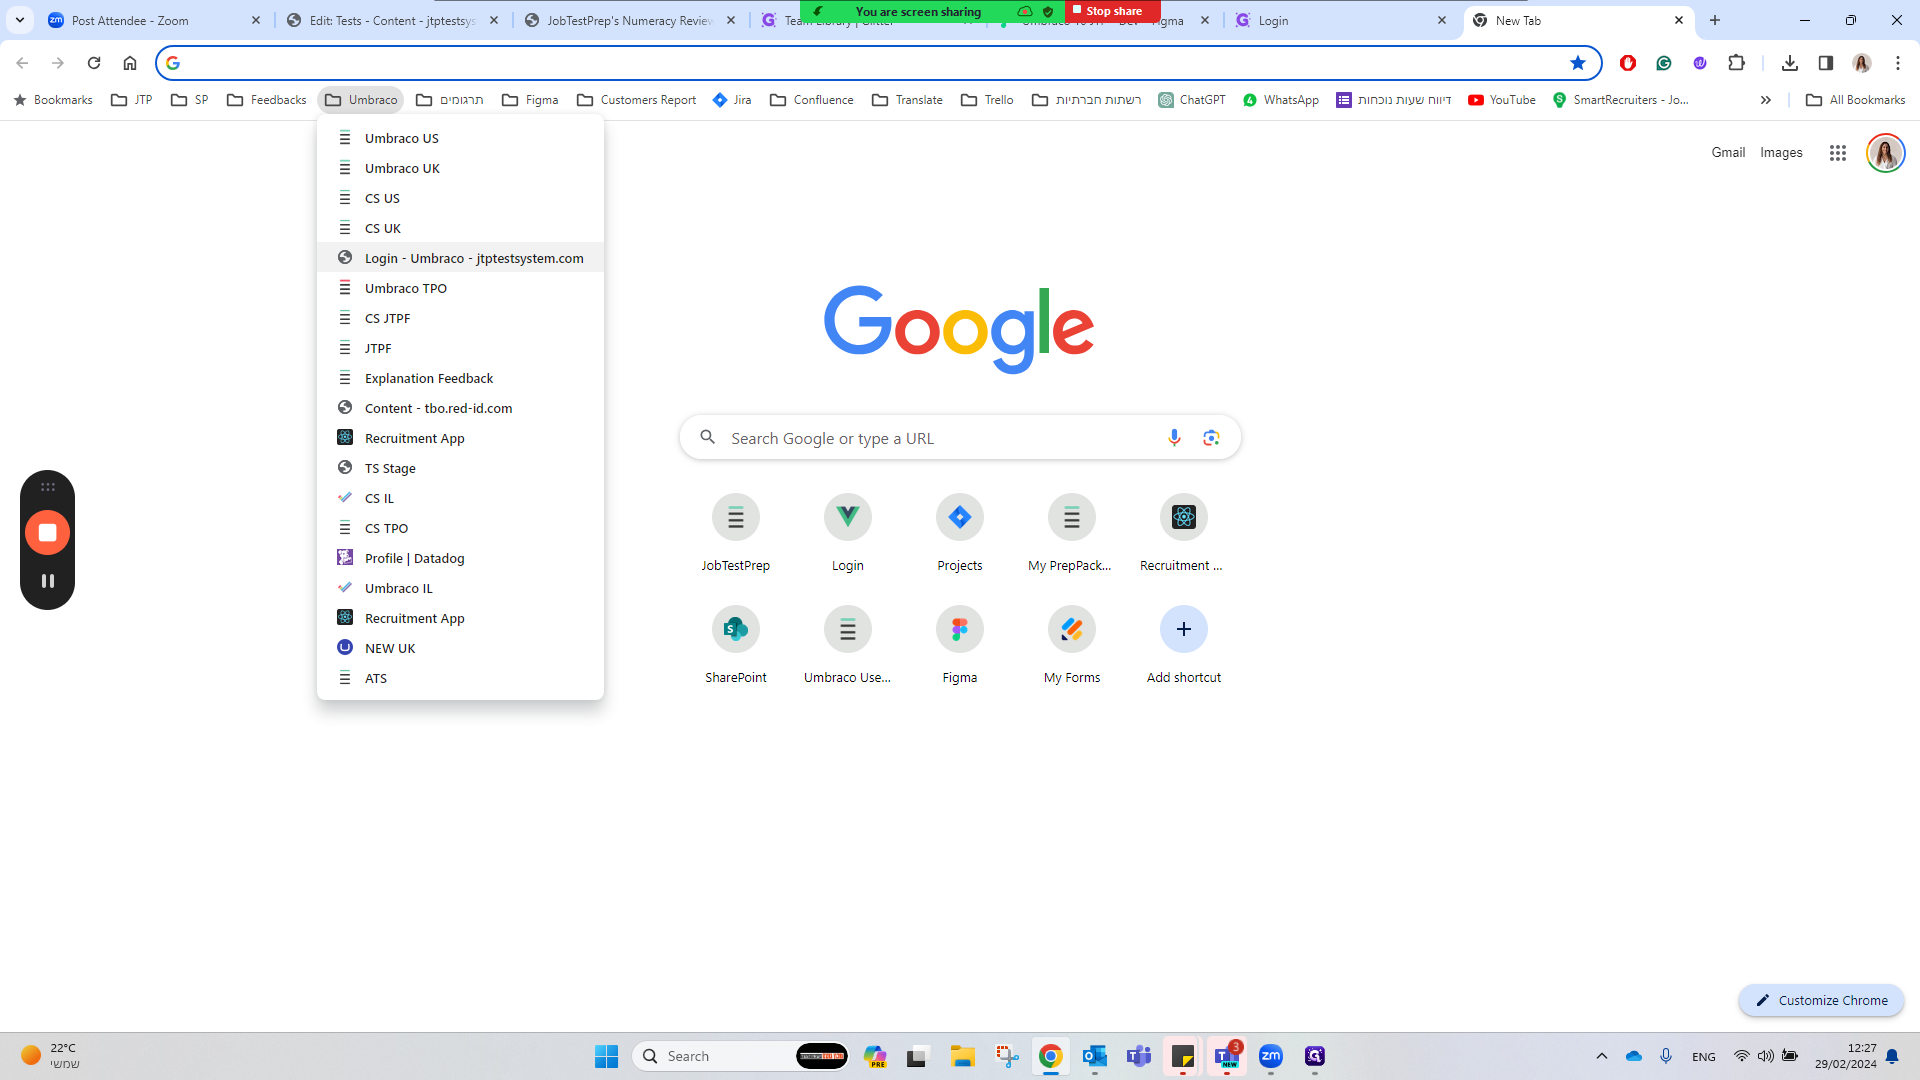Open the Figma shortcut tile
Screen dimensions: 1920x1080
pyautogui.click(x=960, y=646)
